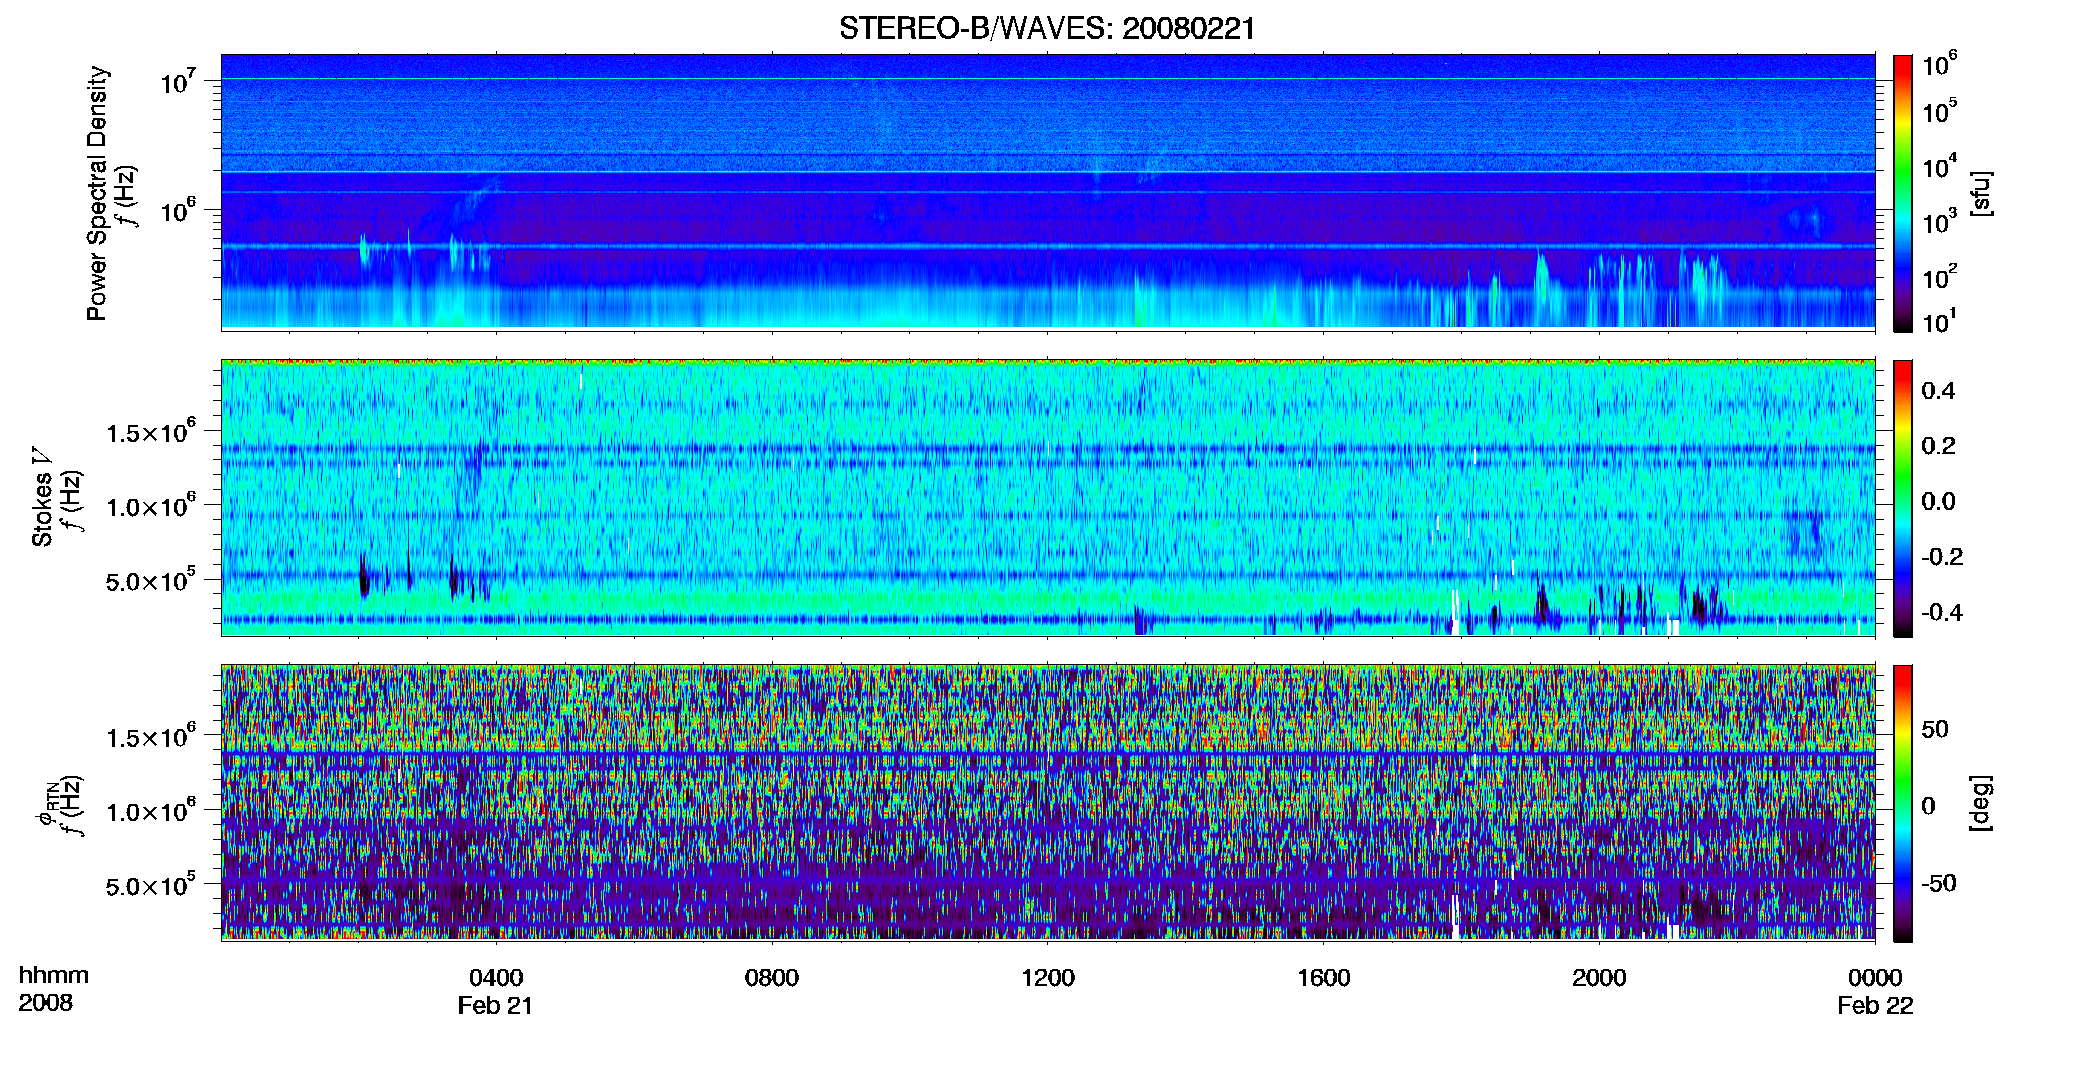
Task: Click the 0.0 value on Stokes colorbar
Action: (1938, 501)
